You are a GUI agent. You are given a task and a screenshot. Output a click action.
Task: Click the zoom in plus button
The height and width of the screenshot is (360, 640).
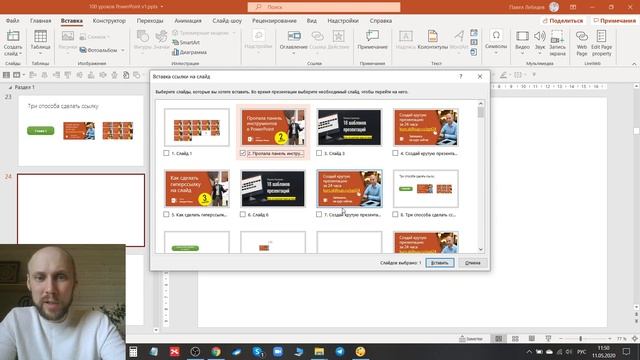coord(609,339)
